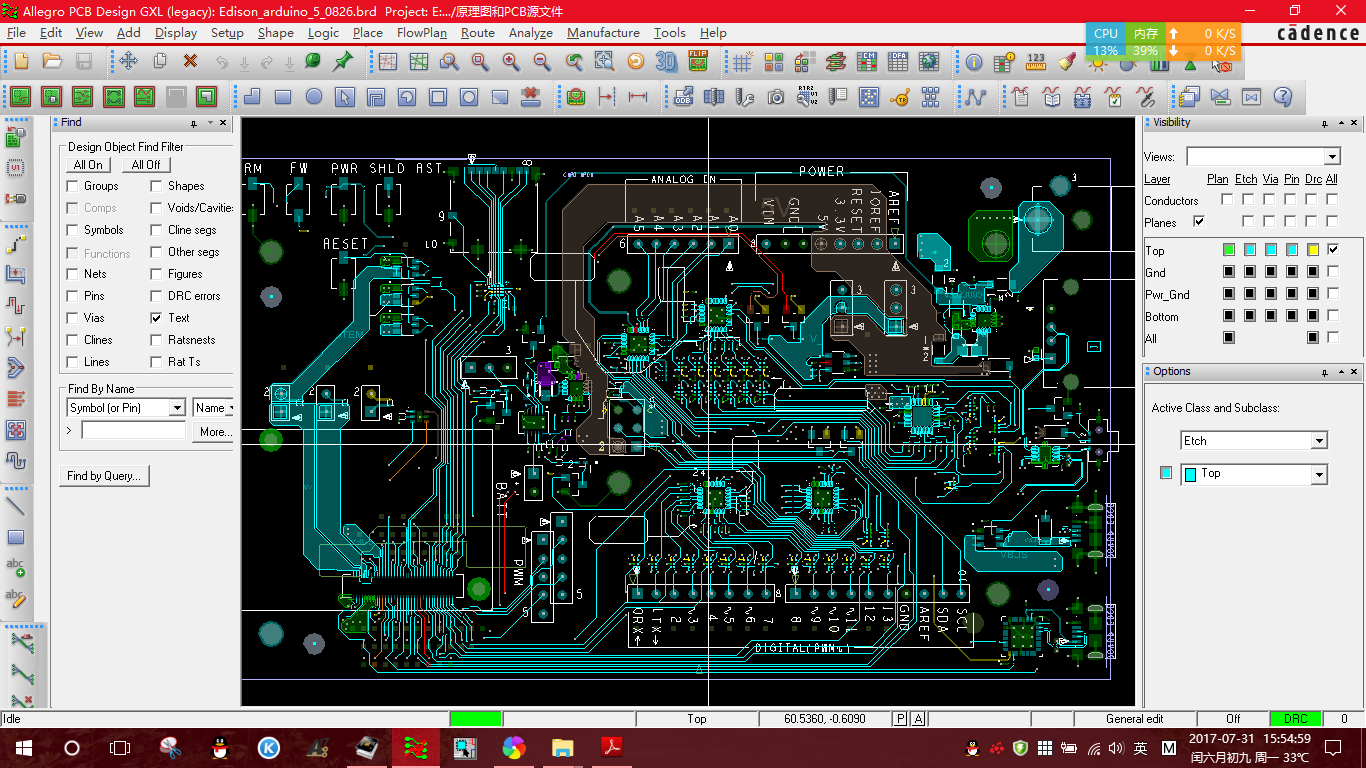Image resolution: width=1366 pixels, height=768 pixels.
Task: Open the Symbol (or Pin) dropdown
Action: click(177, 408)
